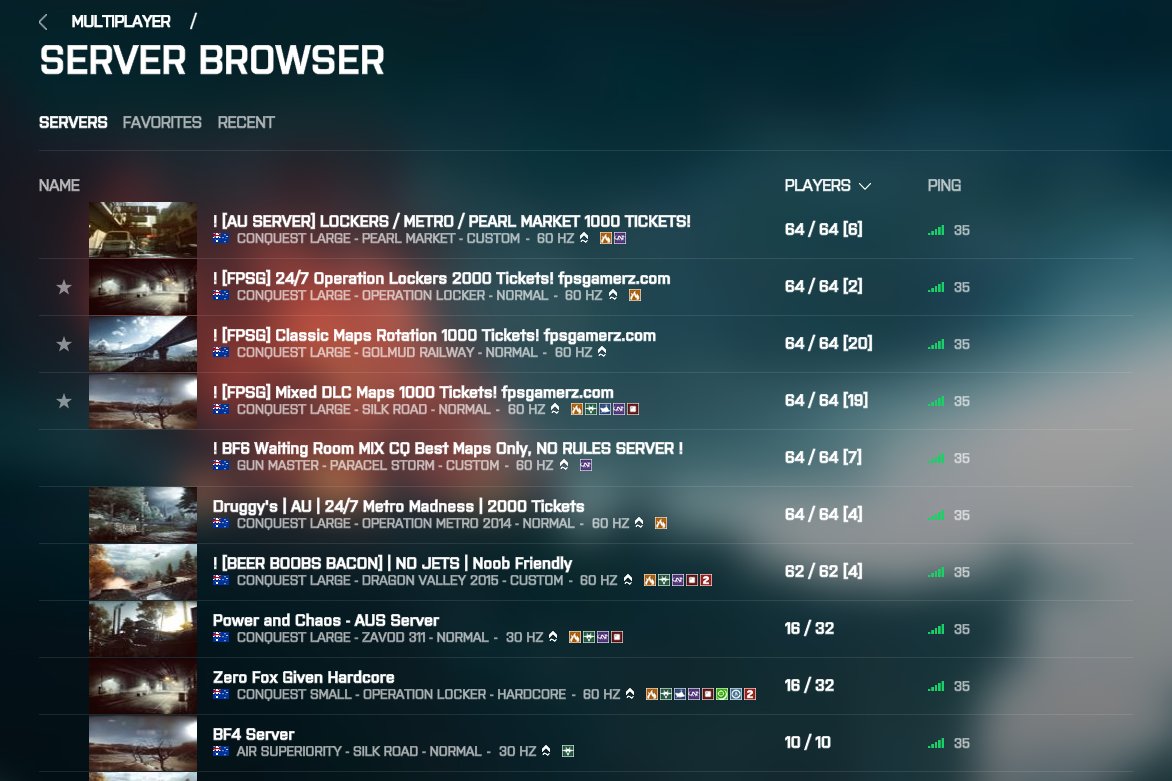Select the 'BF6 Waiting Room MIX CQ' server
The width and height of the screenshot is (1172, 781).
click(586, 458)
